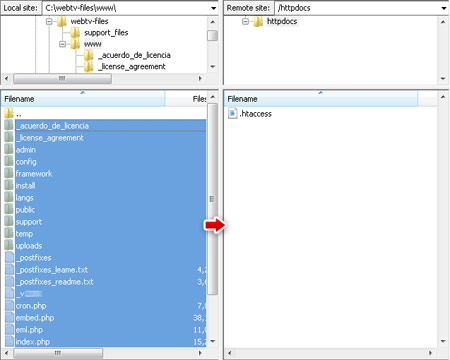Select the langs folder row
This screenshot has height=360, width=450.
click(x=104, y=198)
